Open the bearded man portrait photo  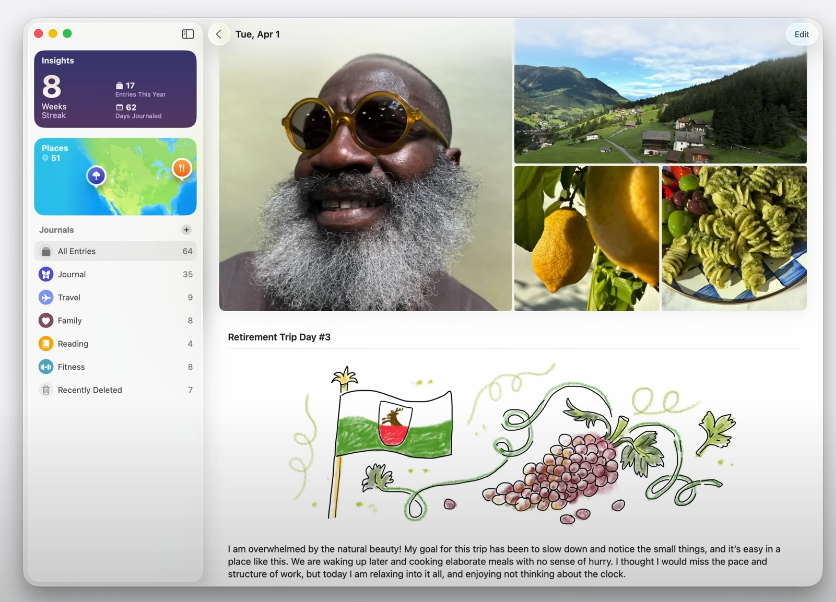point(365,165)
